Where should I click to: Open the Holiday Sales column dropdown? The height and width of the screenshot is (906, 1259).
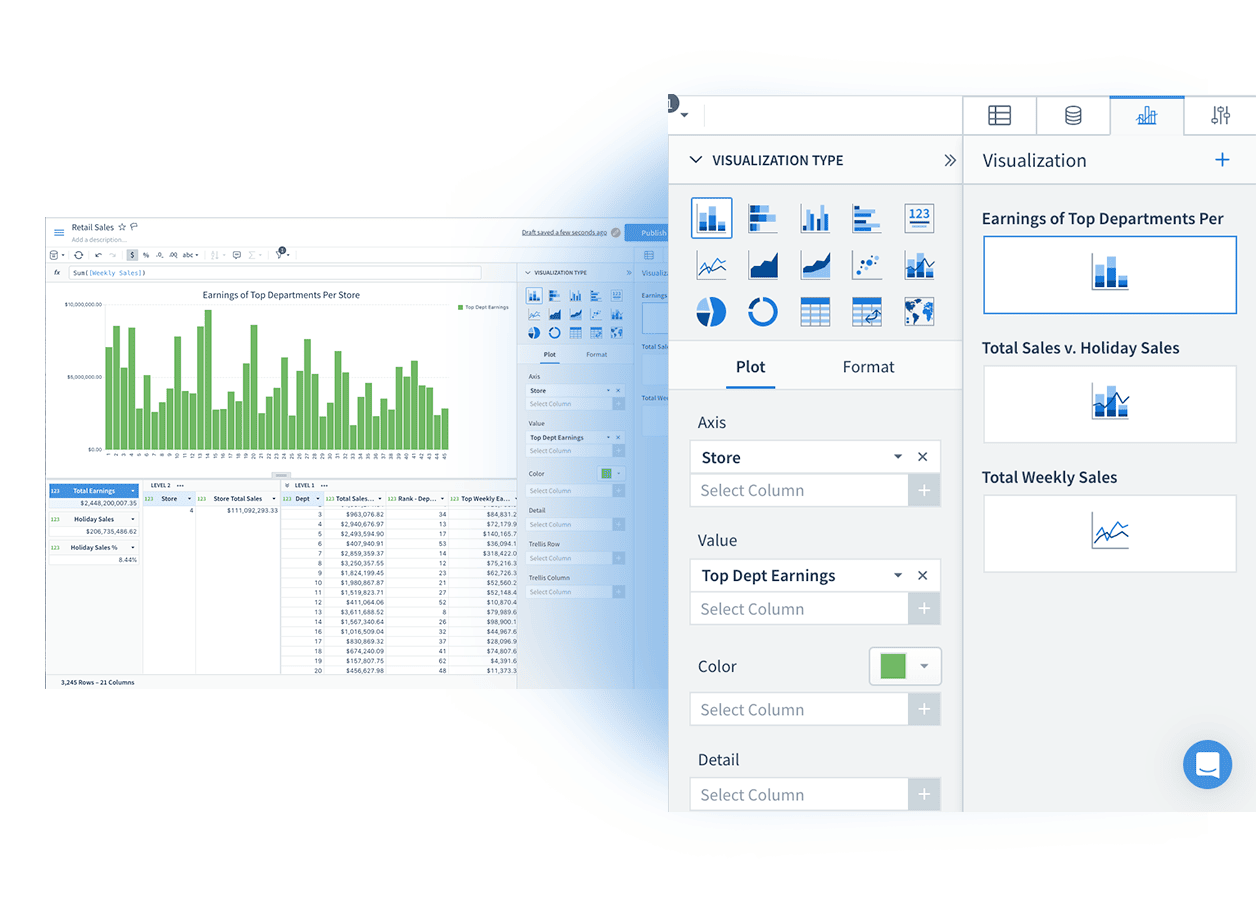tap(133, 519)
